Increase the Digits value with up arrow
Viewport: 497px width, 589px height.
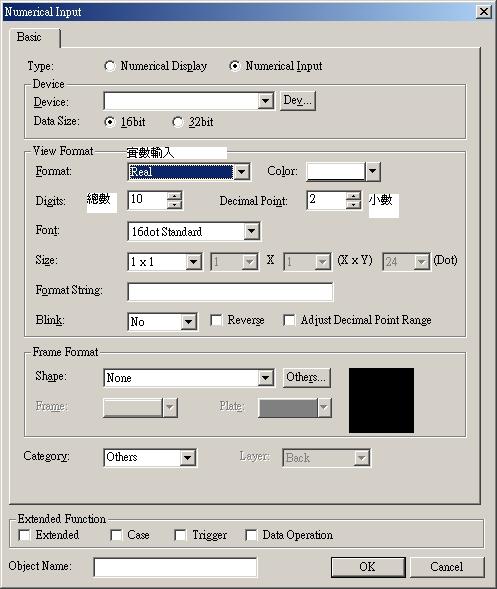[175, 196]
